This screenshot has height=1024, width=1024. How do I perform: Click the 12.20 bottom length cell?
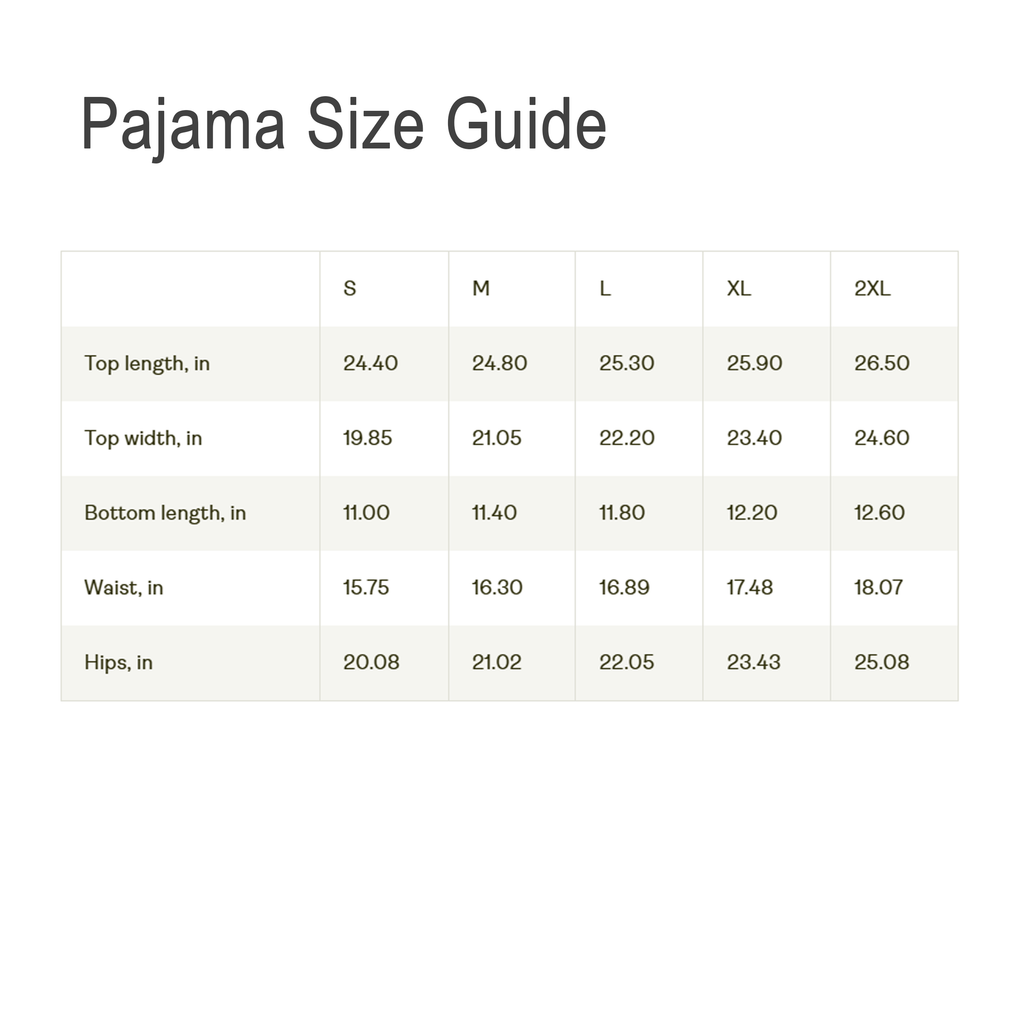click(x=751, y=513)
